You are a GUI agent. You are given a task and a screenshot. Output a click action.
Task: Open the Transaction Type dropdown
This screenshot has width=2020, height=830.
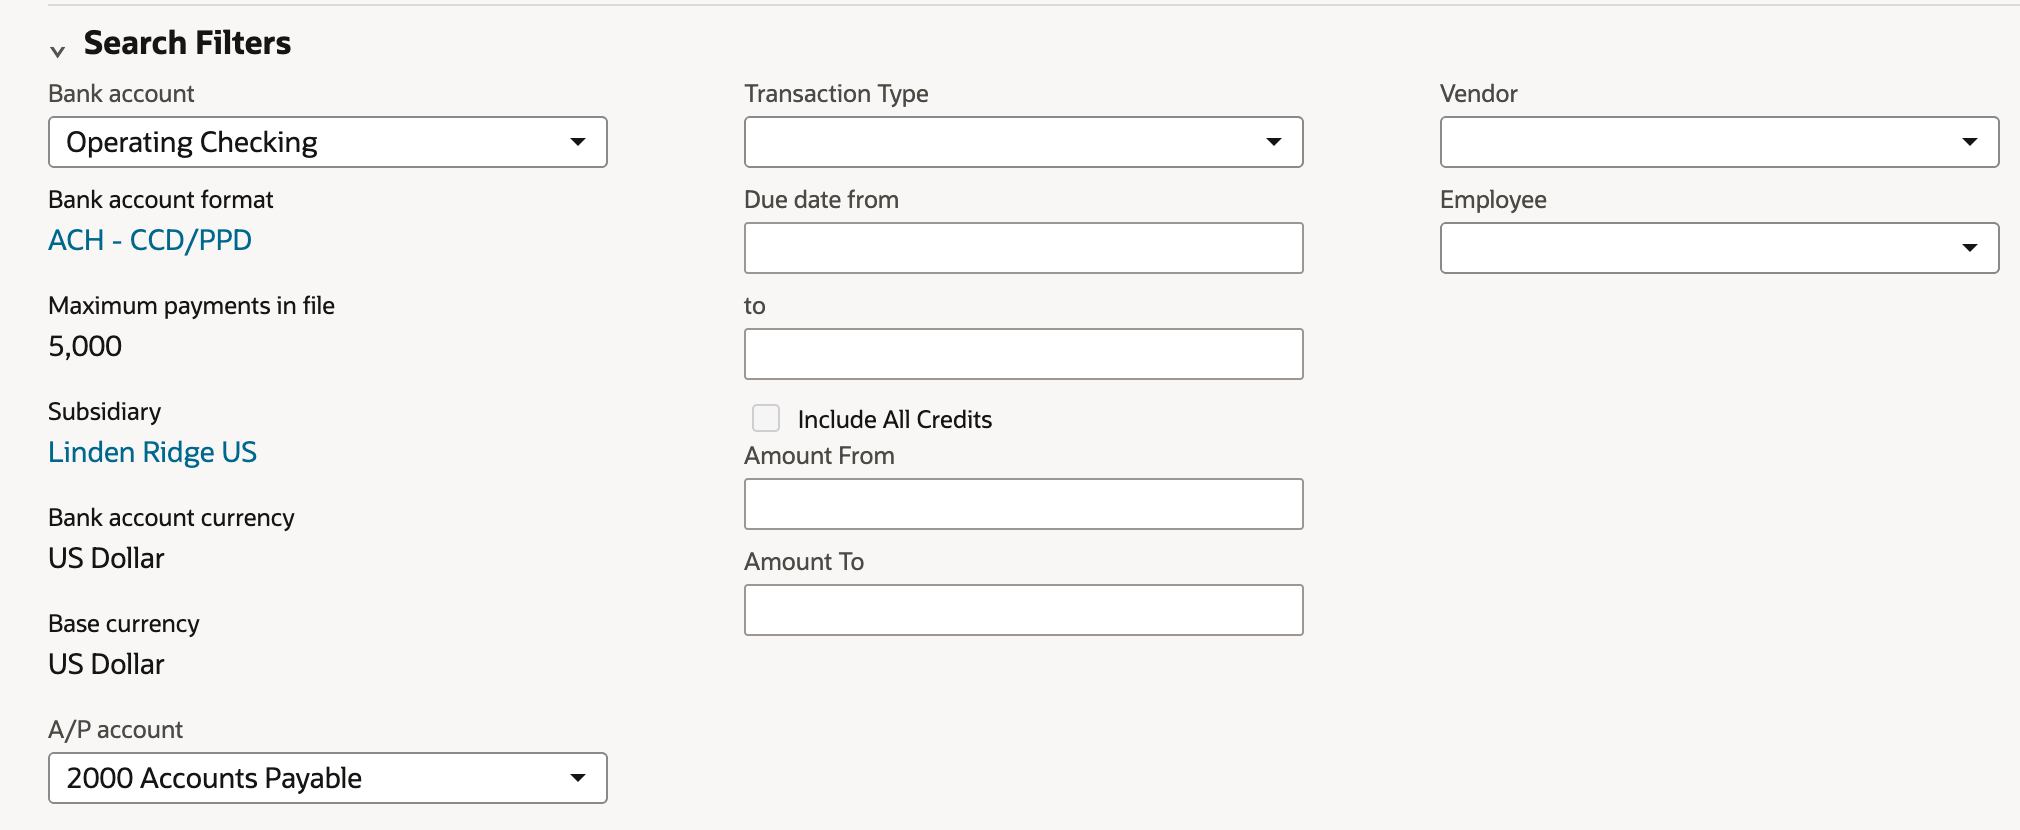(1023, 142)
